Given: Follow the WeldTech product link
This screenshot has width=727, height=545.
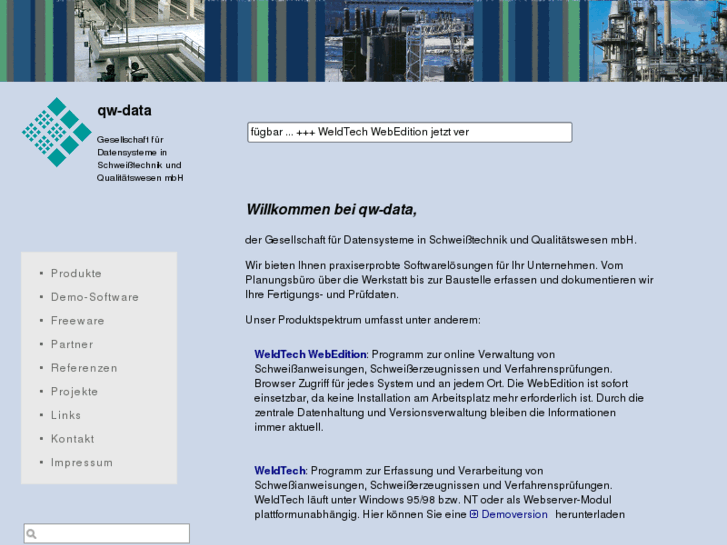Looking at the screenshot, I should 280,471.
